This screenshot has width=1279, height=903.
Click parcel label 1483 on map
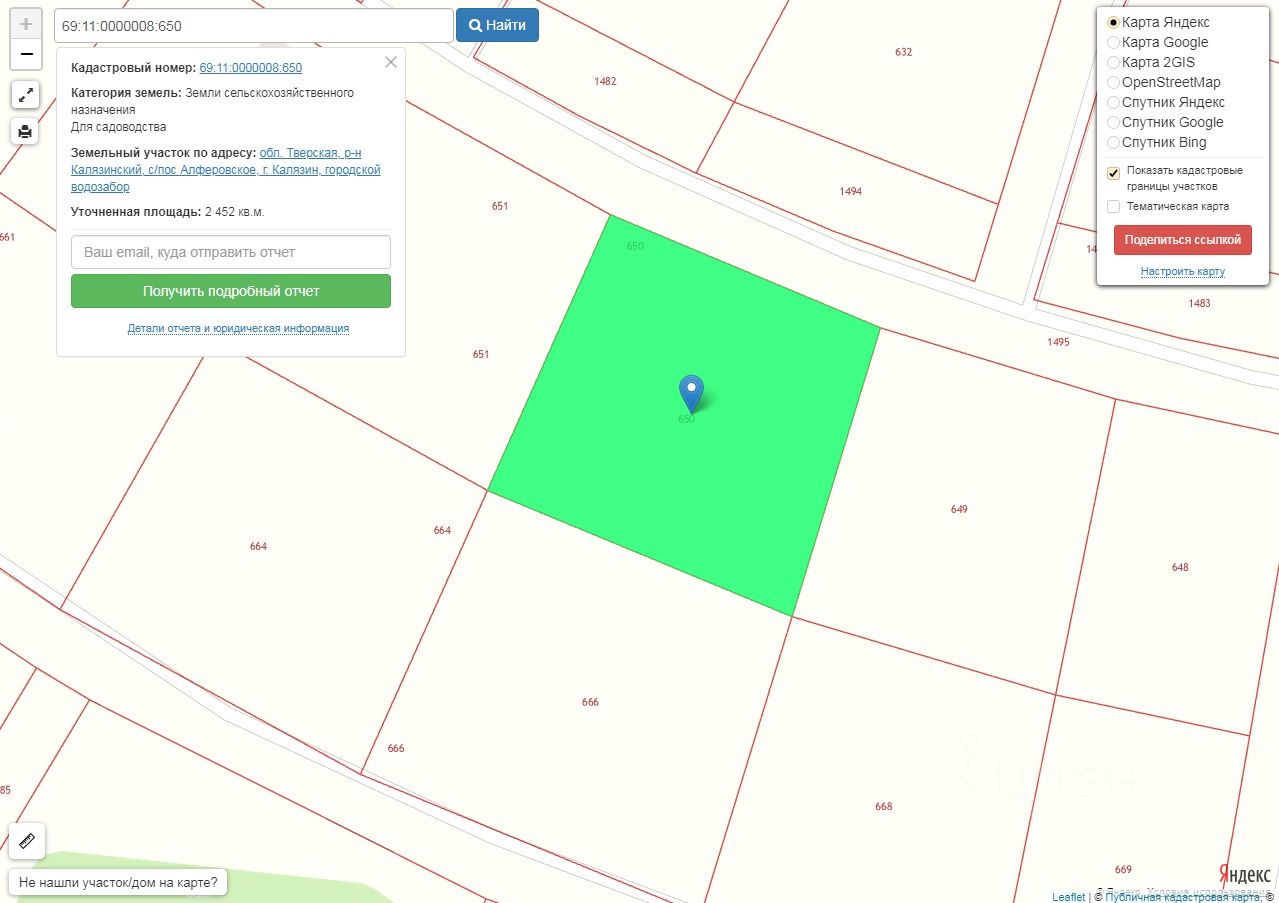(1199, 303)
